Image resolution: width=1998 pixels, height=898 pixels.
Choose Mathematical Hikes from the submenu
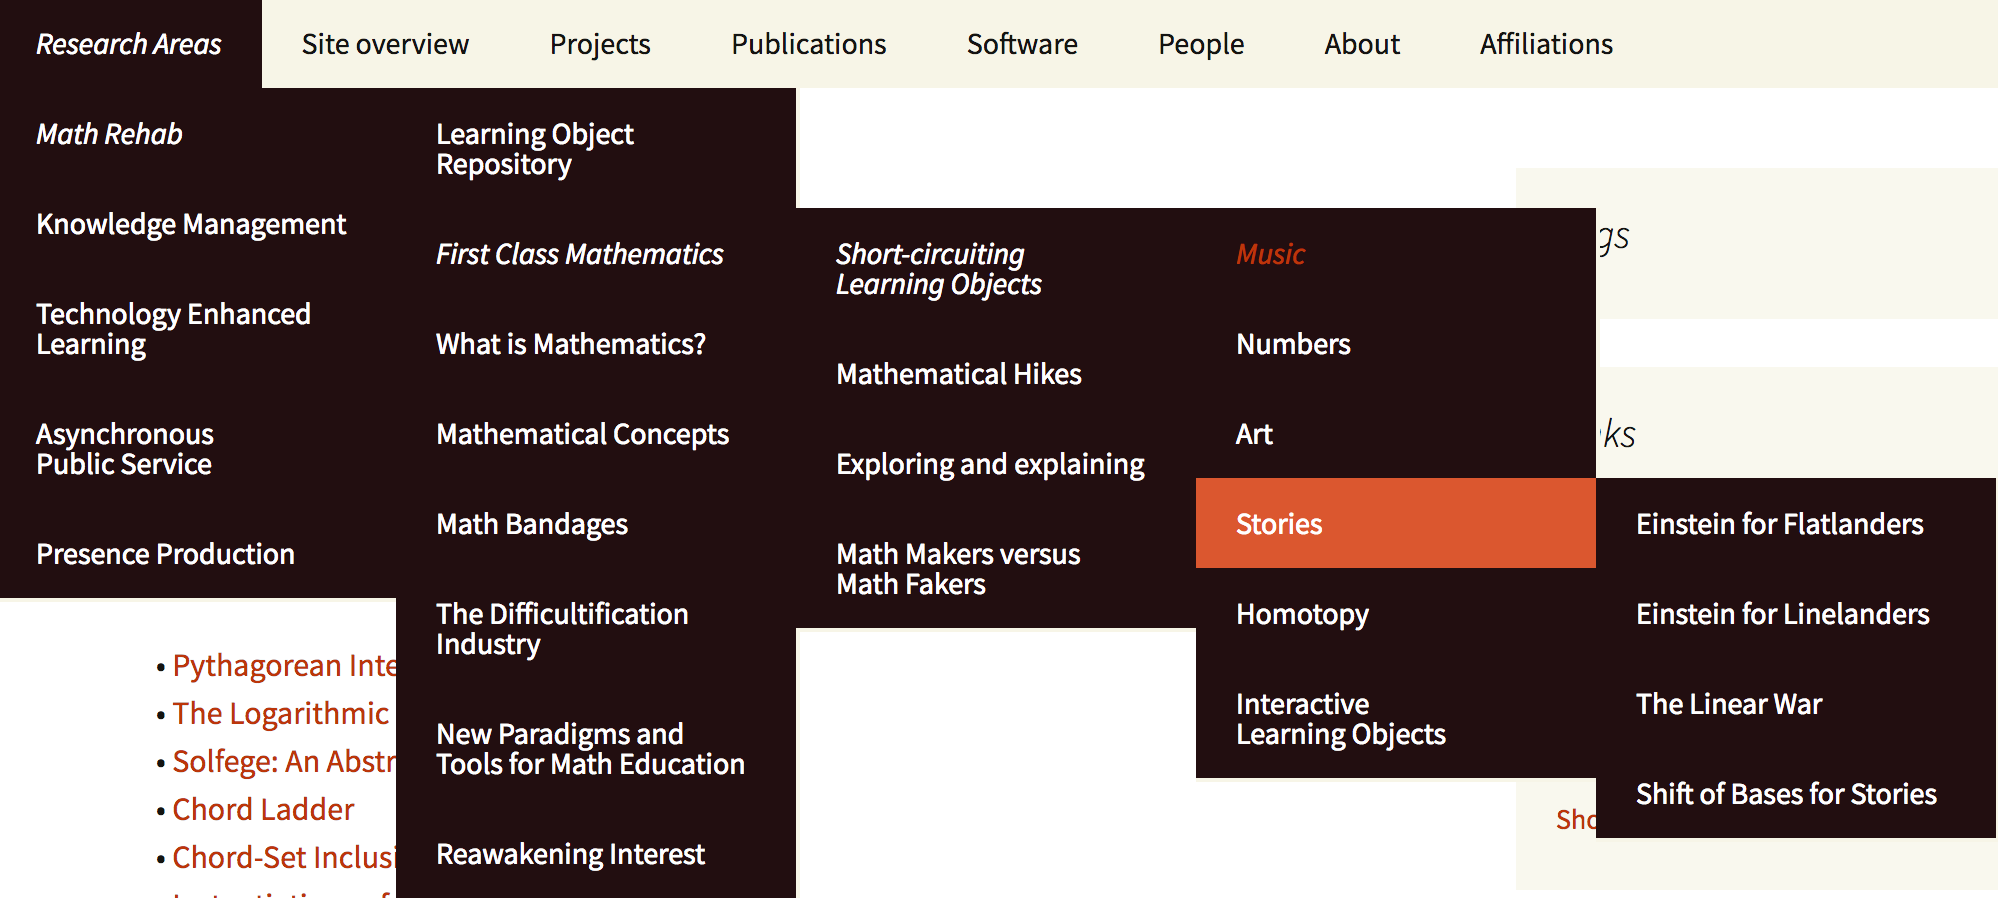click(959, 374)
